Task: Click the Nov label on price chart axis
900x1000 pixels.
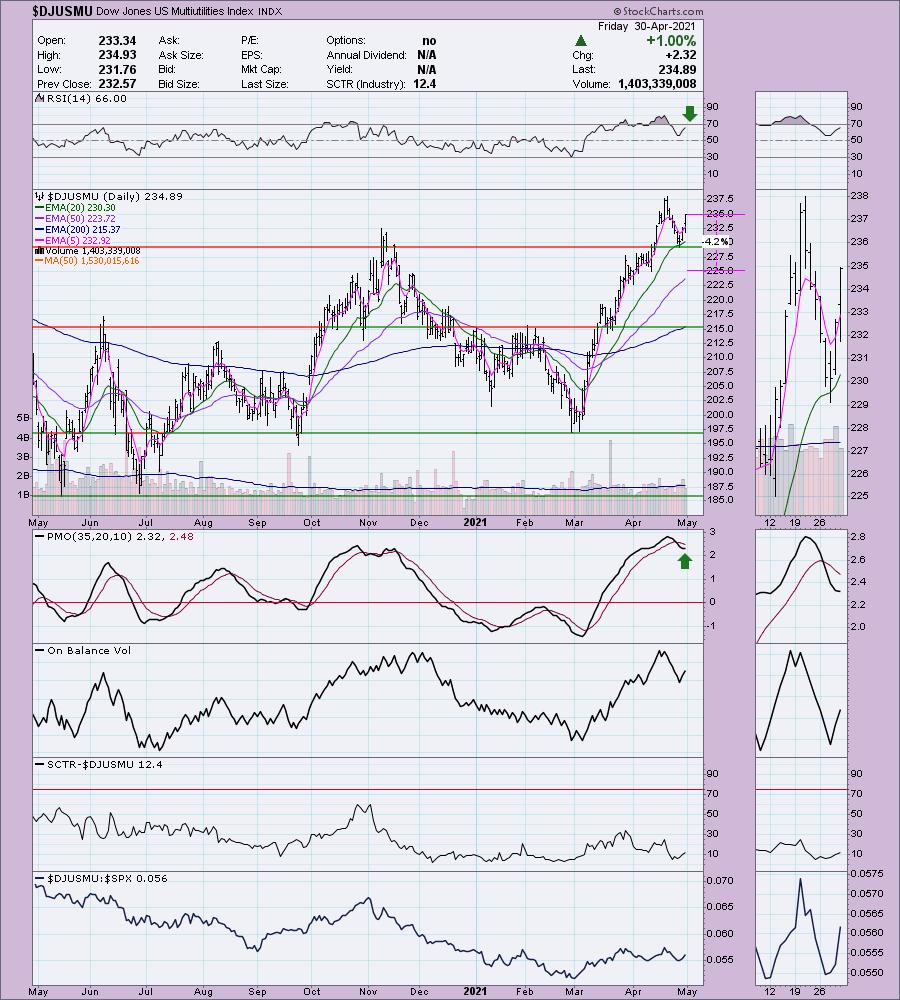Action: (x=368, y=523)
